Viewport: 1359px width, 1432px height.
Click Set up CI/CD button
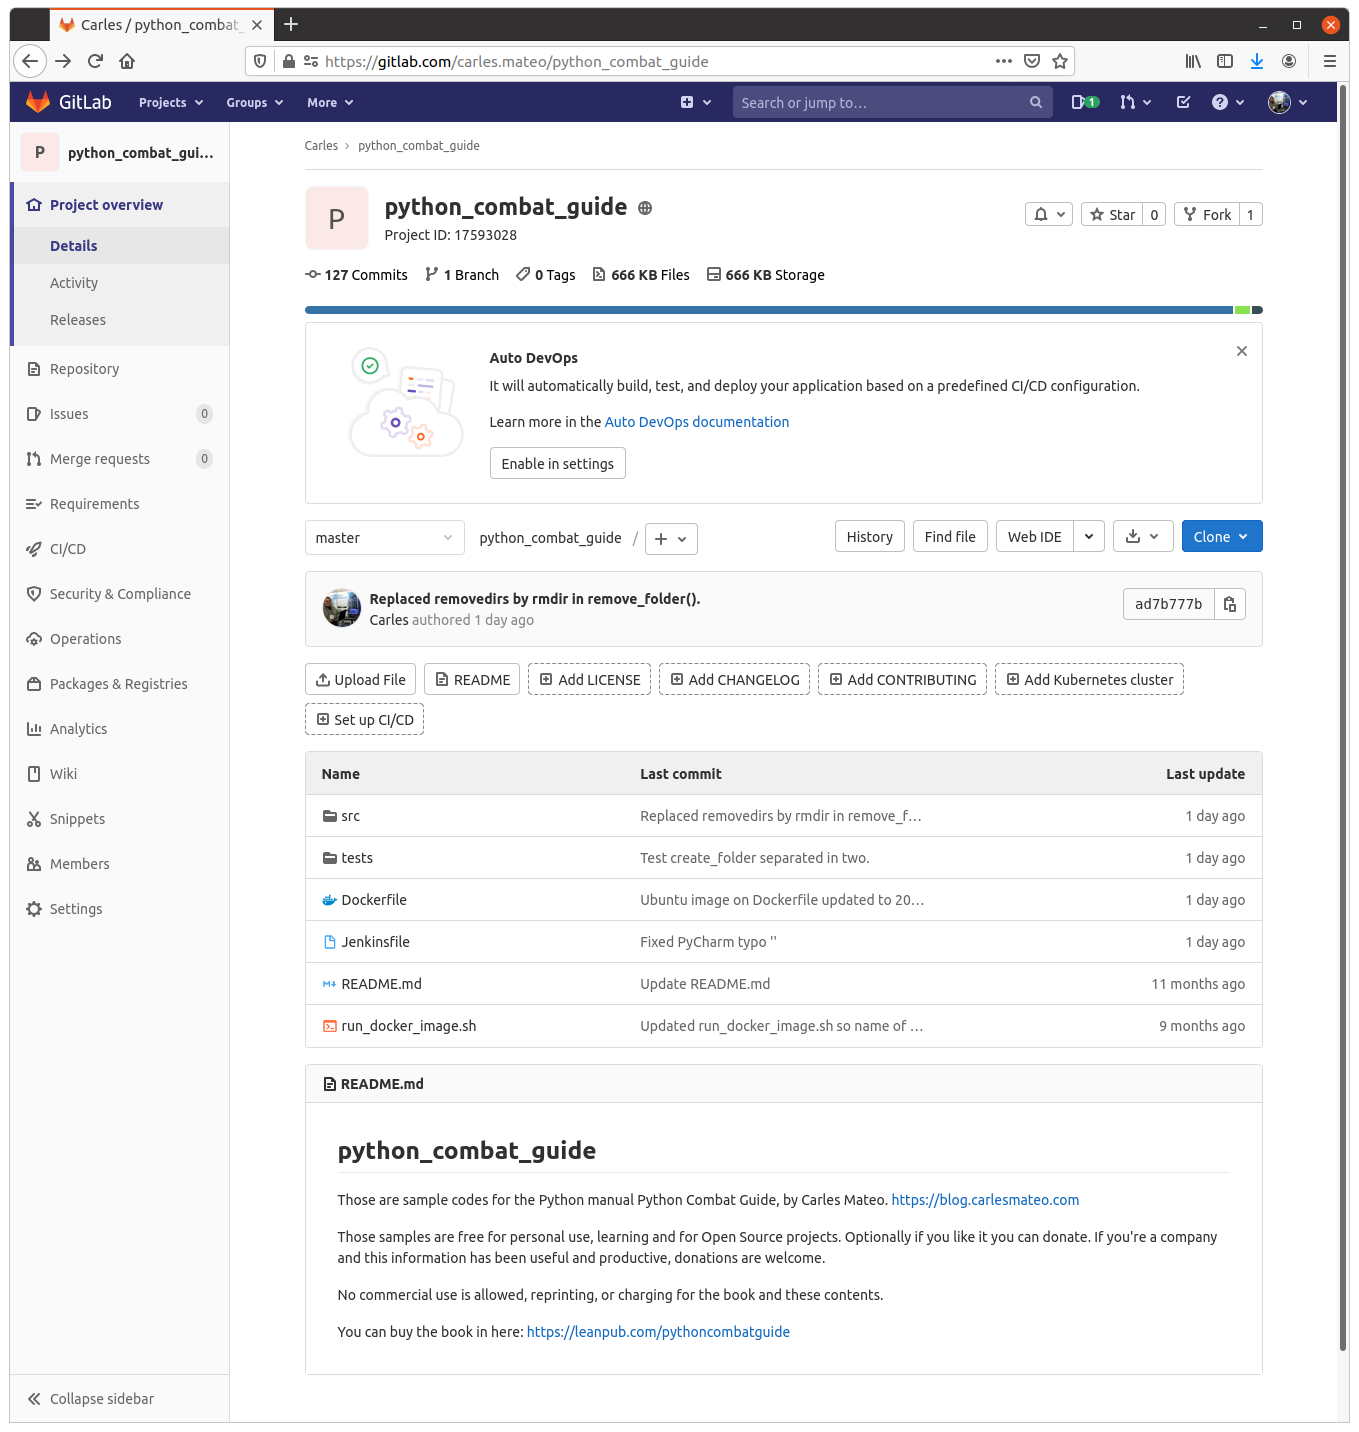(x=365, y=720)
